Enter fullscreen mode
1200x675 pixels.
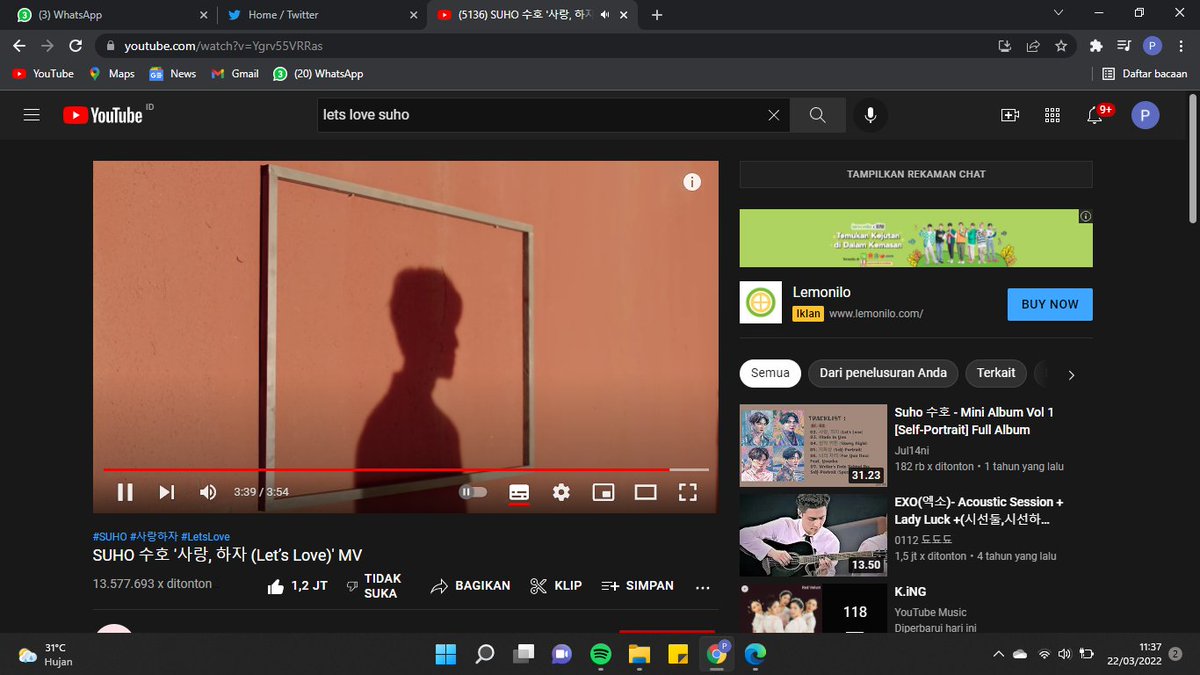pos(687,492)
